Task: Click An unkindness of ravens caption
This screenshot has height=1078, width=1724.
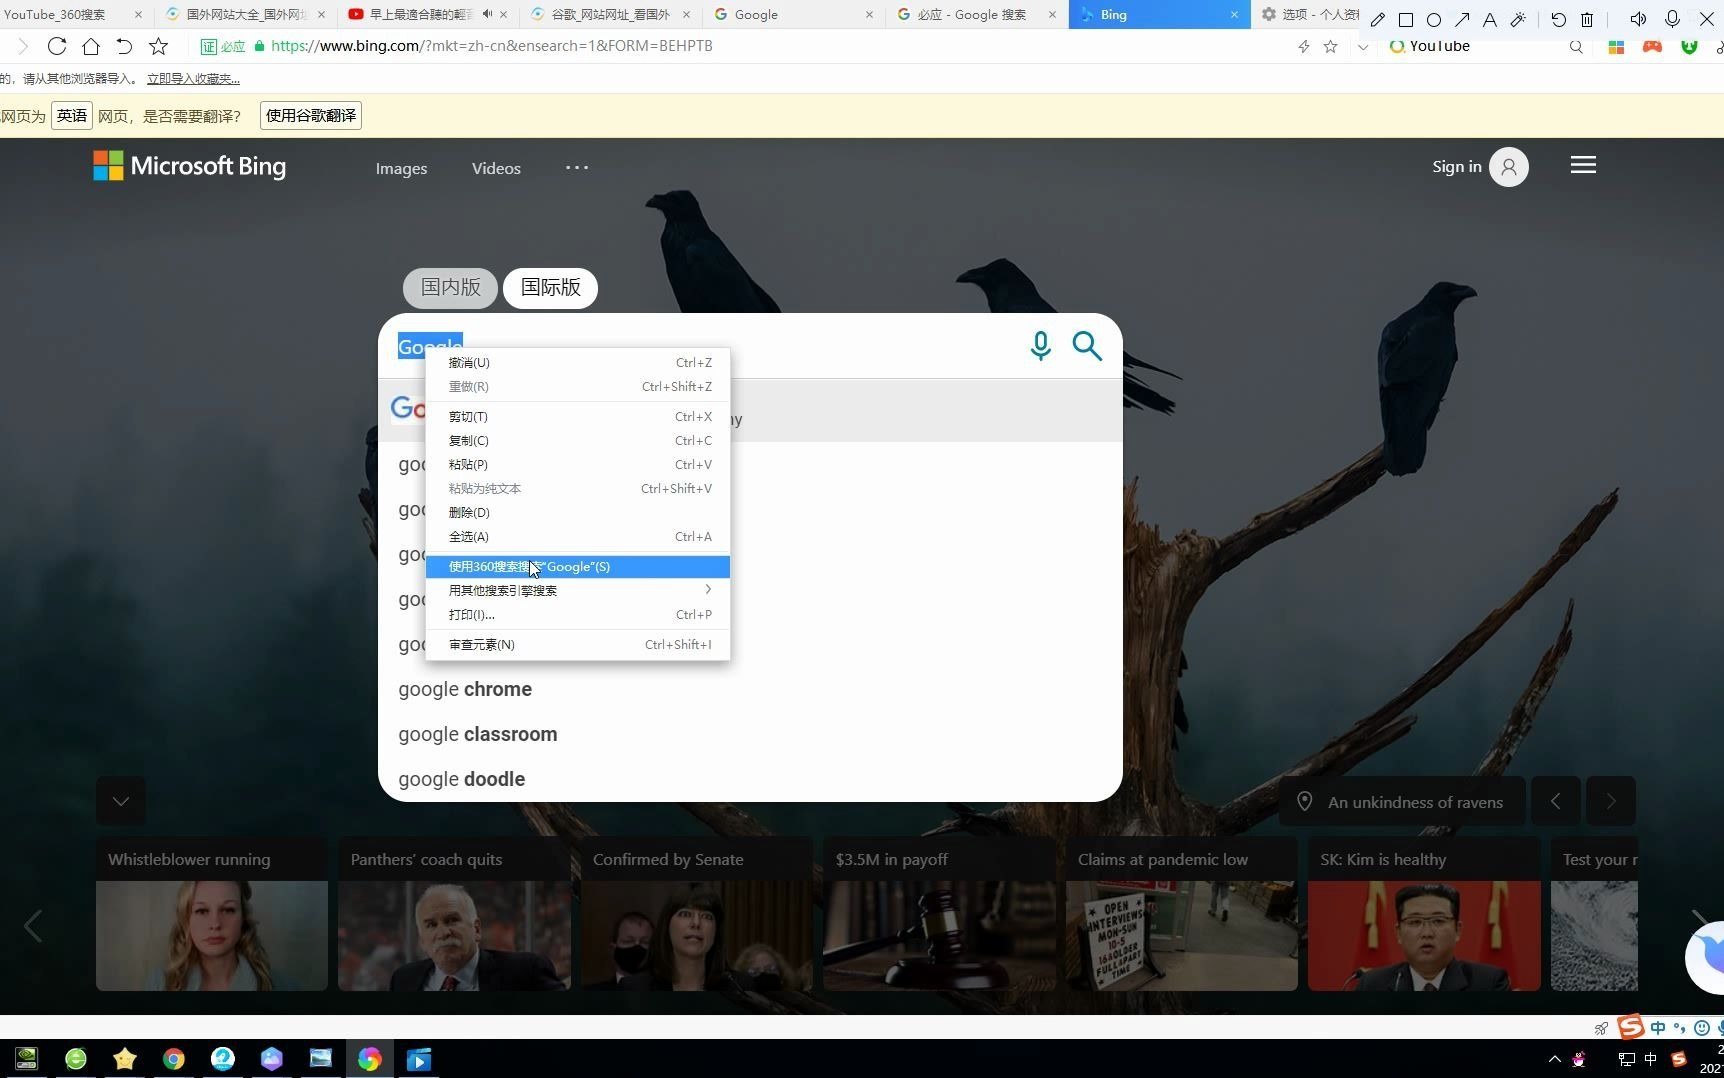Action: click(x=1415, y=802)
